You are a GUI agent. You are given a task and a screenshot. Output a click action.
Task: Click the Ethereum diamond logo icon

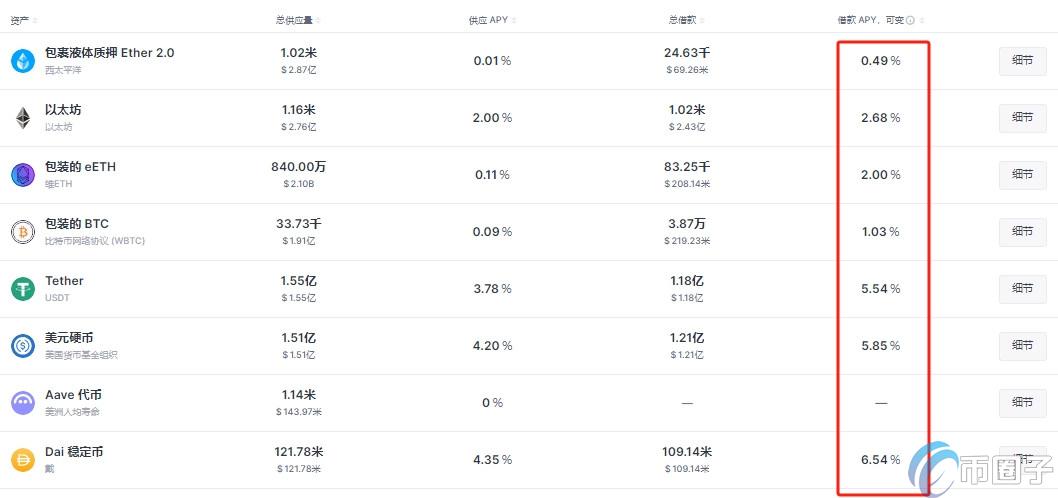click(22, 118)
